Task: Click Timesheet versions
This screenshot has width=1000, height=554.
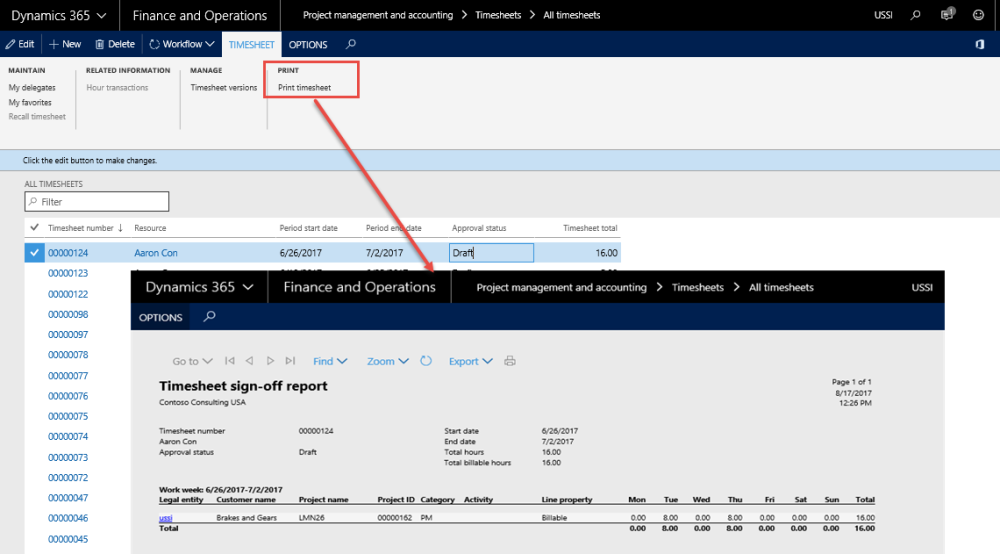Action: click(x=223, y=87)
